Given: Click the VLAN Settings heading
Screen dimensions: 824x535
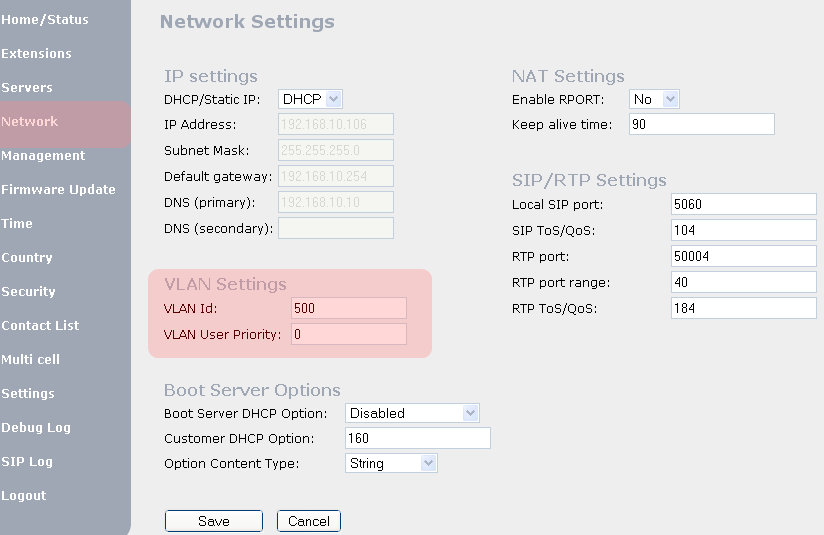Looking at the screenshot, I should point(225,284).
